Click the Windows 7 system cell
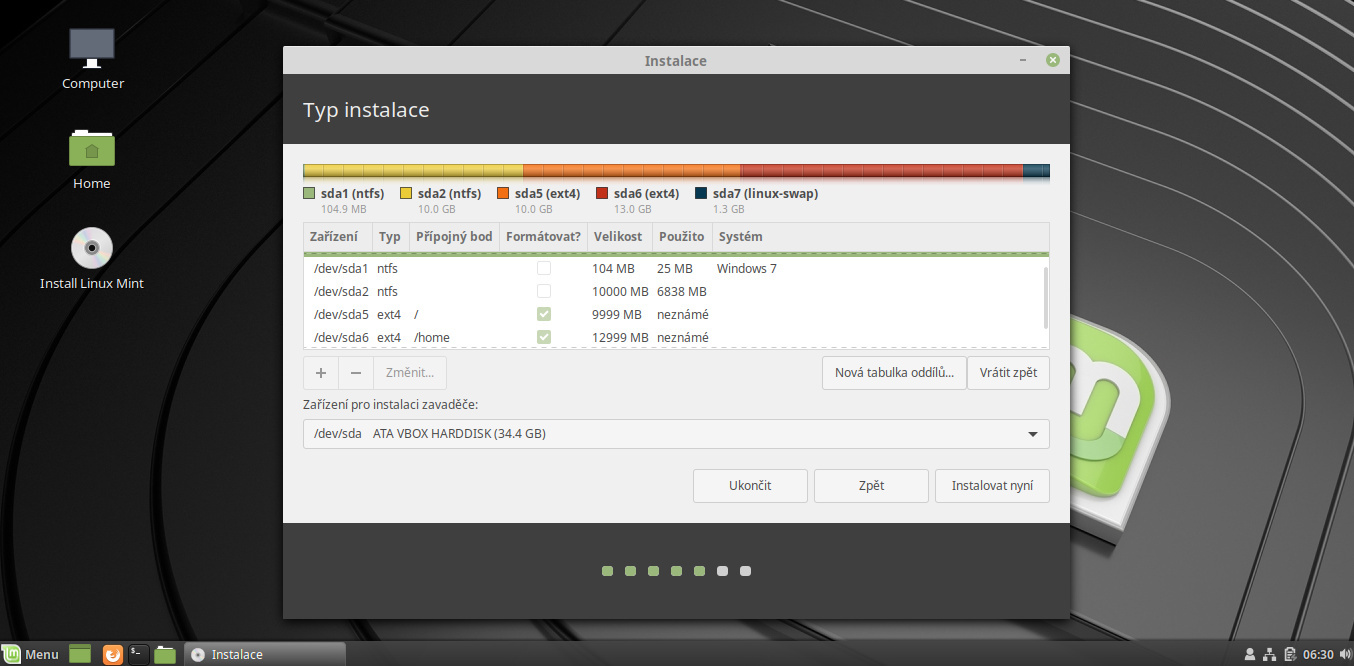 [746, 268]
